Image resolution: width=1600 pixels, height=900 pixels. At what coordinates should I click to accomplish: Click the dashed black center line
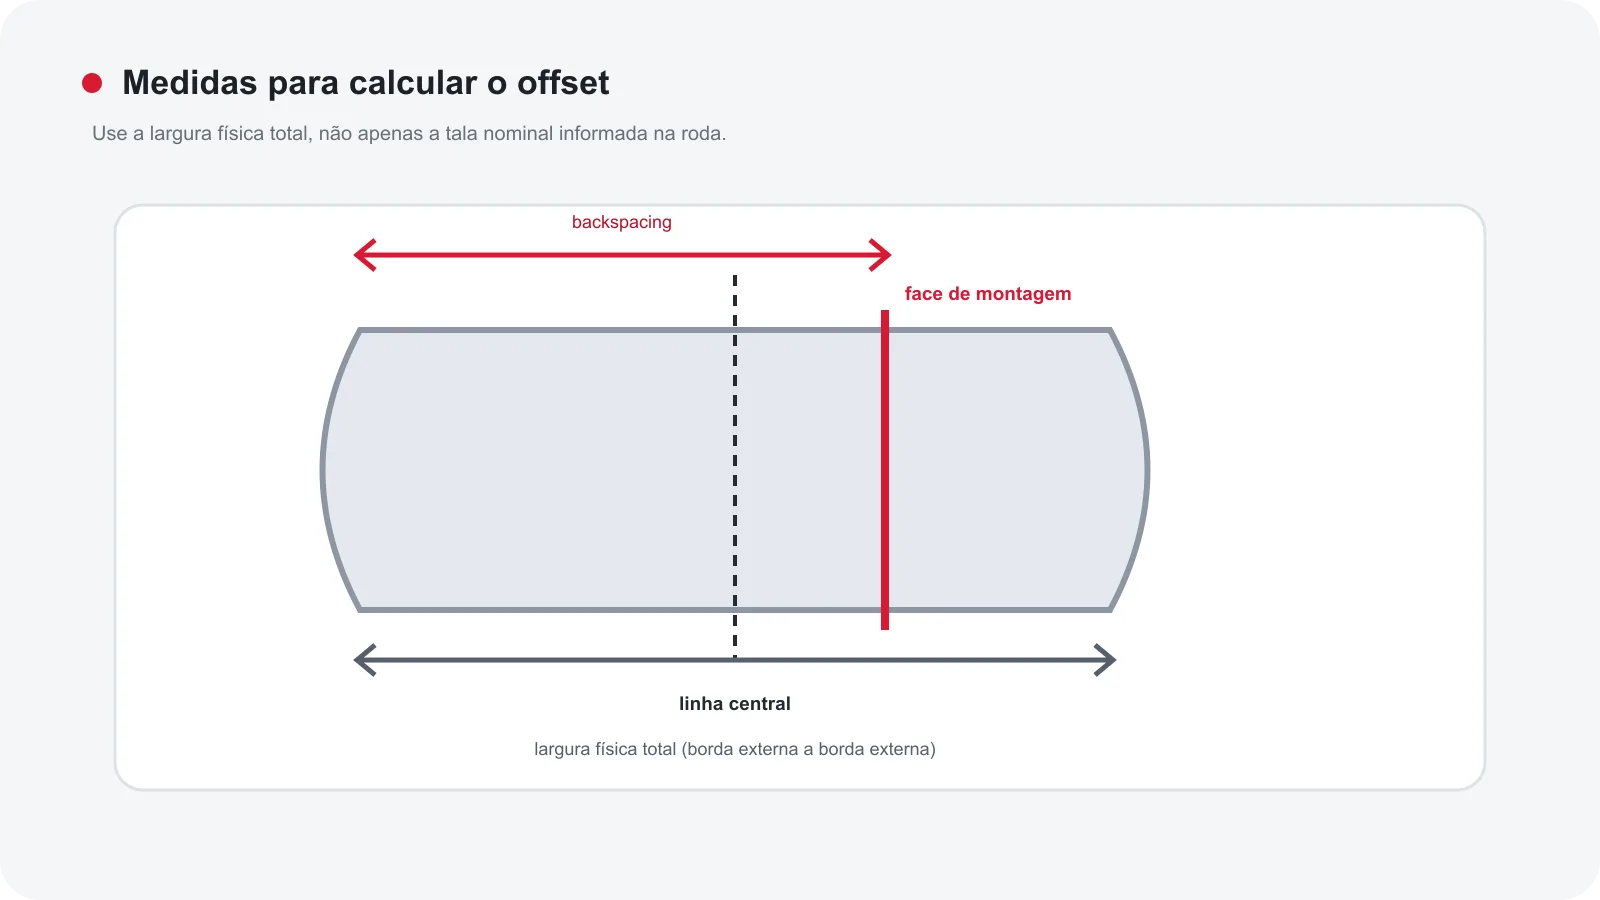coord(735,467)
